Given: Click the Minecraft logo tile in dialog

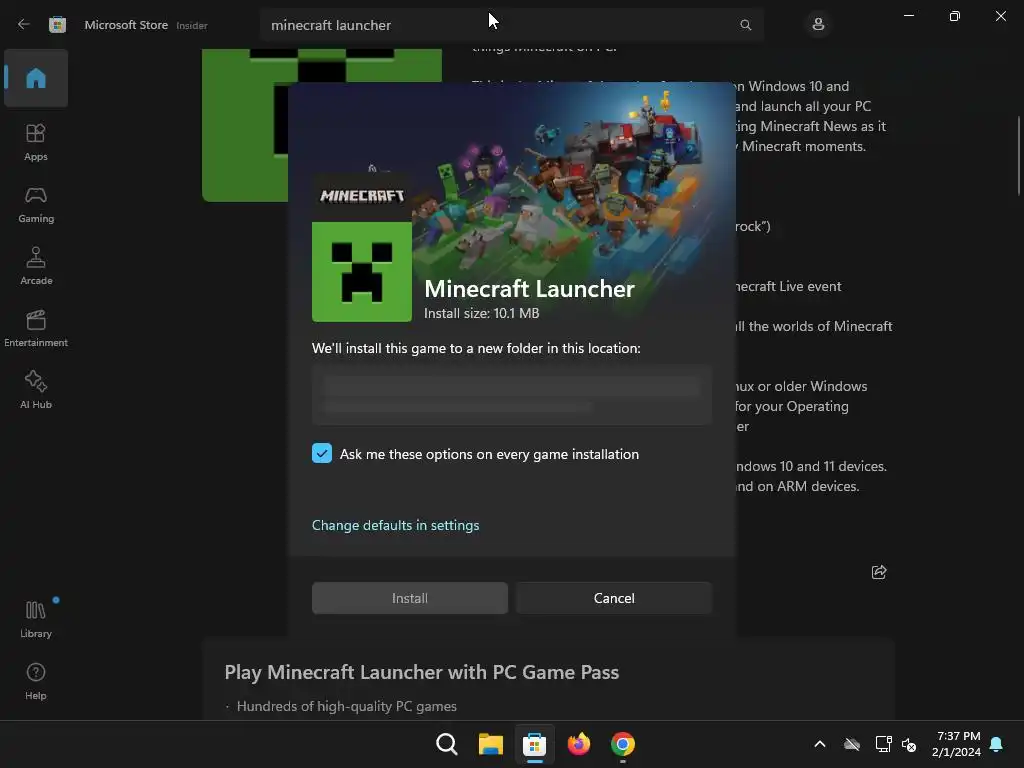Looking at the screenshot, I should (x=362, y=196).
